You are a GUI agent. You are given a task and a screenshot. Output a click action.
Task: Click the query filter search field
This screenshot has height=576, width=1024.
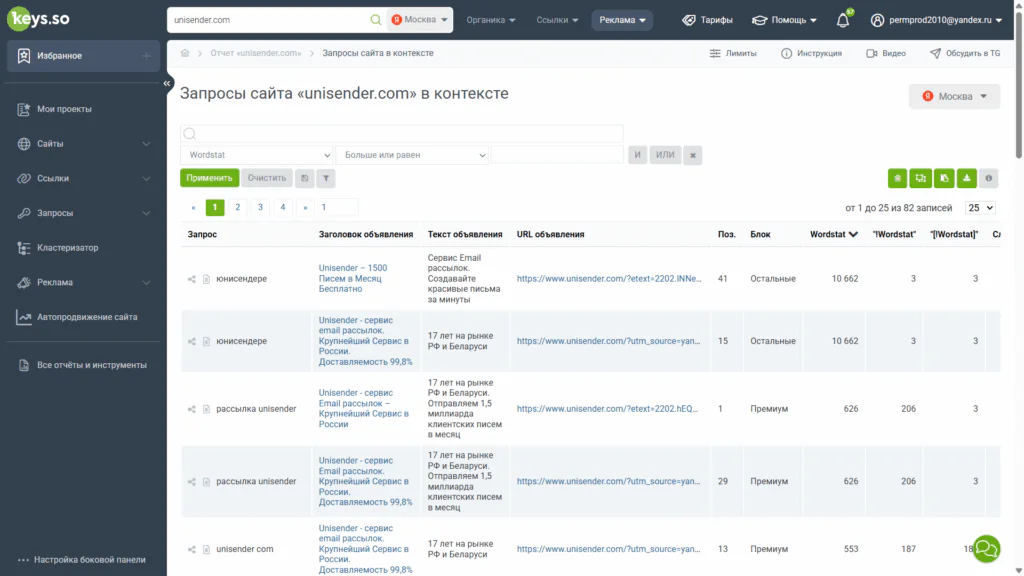[402, 134]
